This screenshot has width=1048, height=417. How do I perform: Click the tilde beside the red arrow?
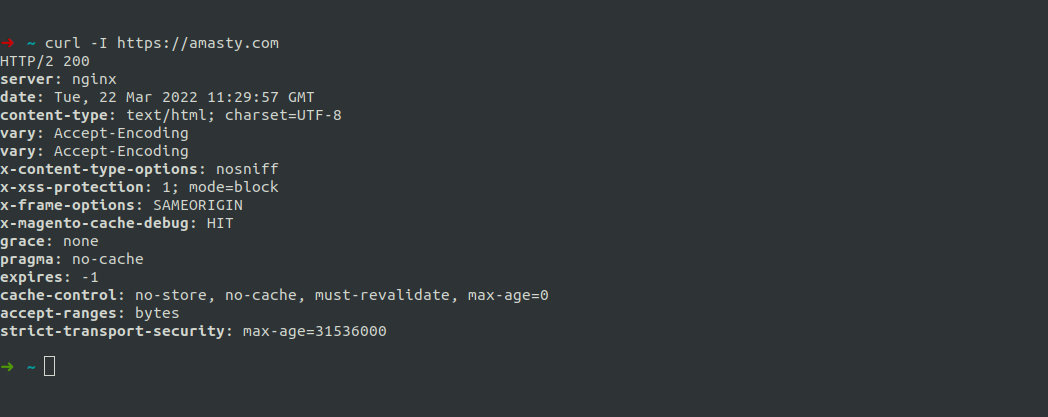pyautogui.click(x=31, y=43)
